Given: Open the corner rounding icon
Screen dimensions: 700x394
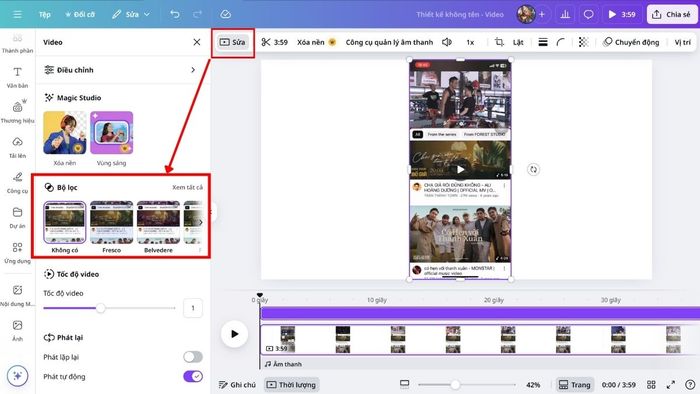Looking at the screenshot, I should 561,42.
